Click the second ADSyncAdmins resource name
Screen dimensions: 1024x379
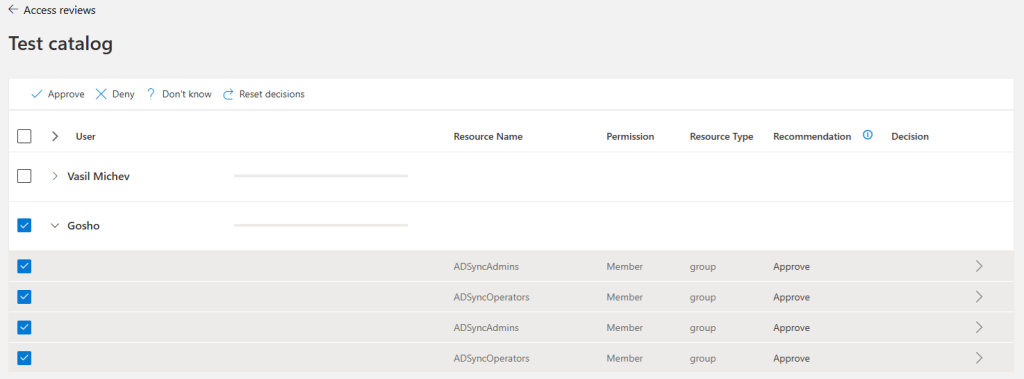pyautogui.click(x=486, y=327)
